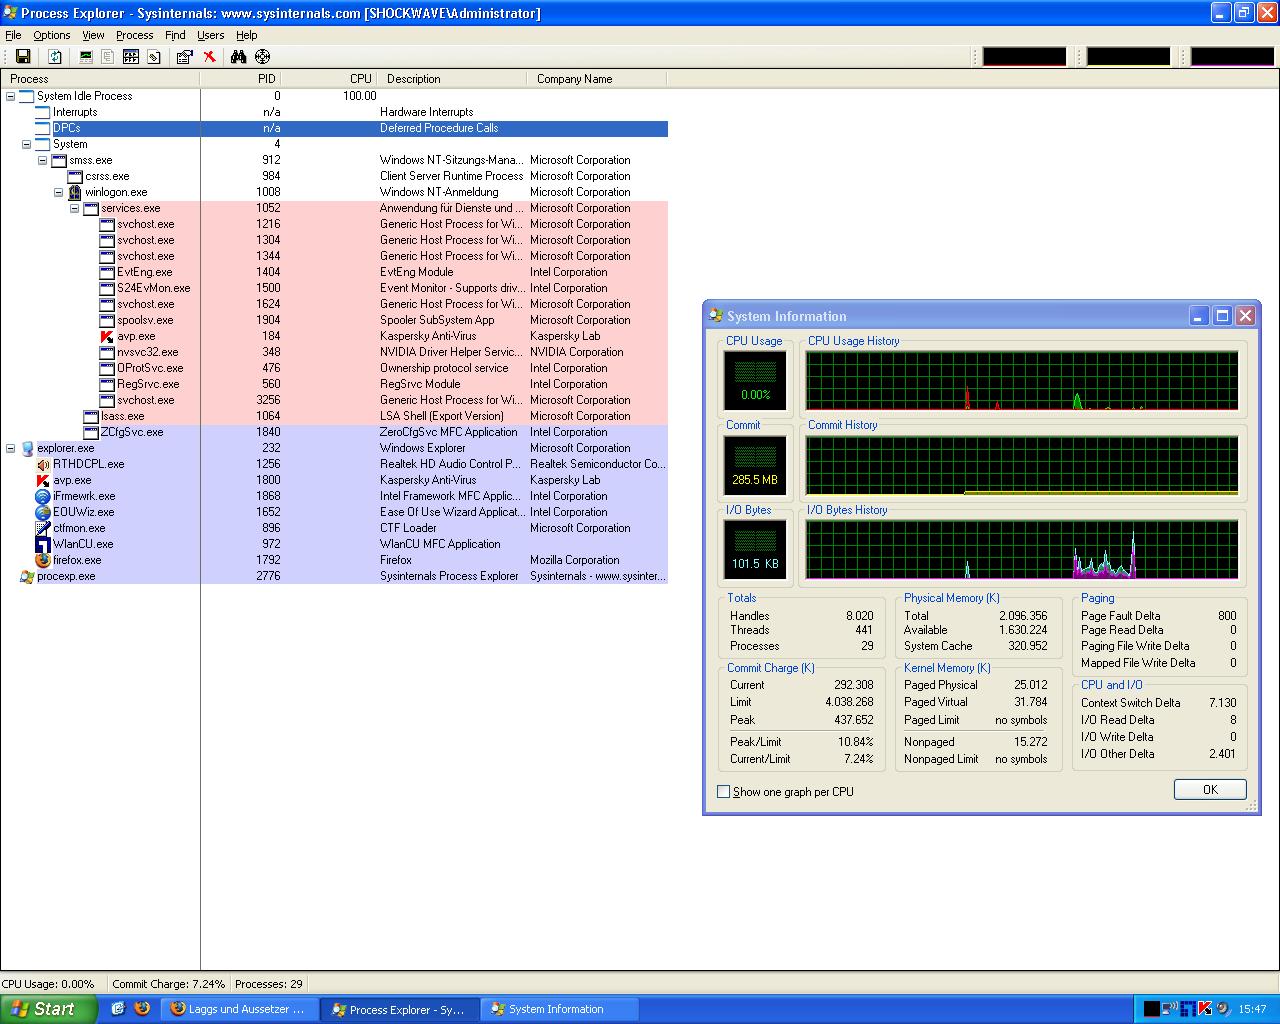Click the Commit History graph

1022,465
